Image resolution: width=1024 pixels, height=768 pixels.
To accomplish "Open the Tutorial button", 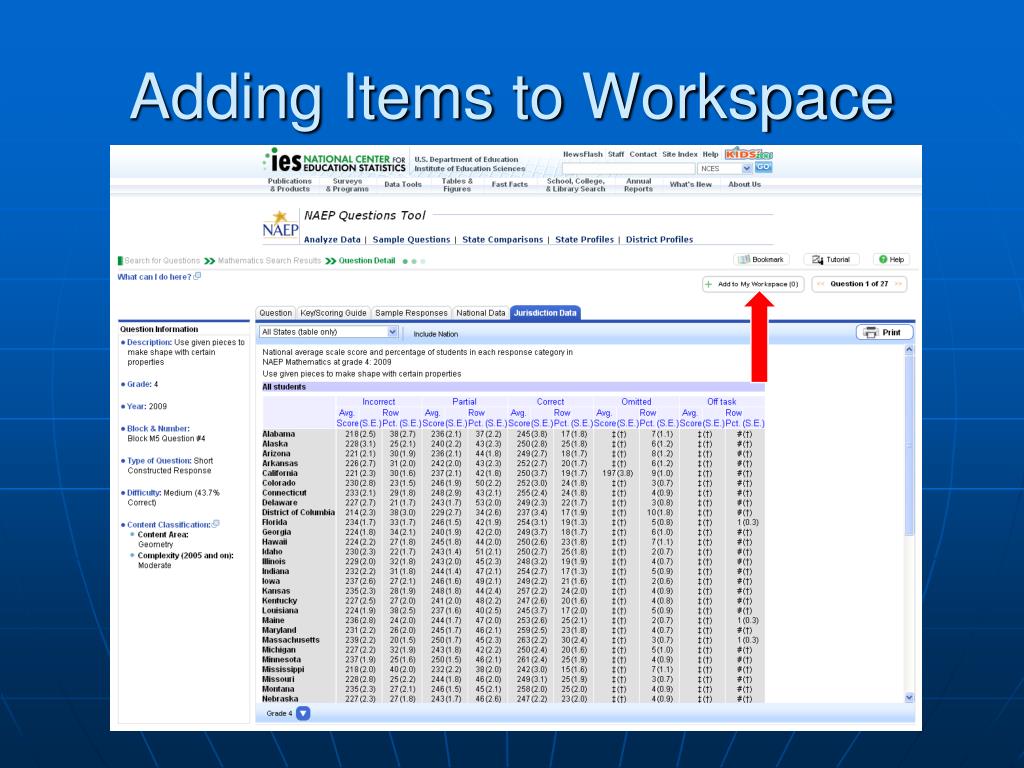I will [x=831, y=259].
